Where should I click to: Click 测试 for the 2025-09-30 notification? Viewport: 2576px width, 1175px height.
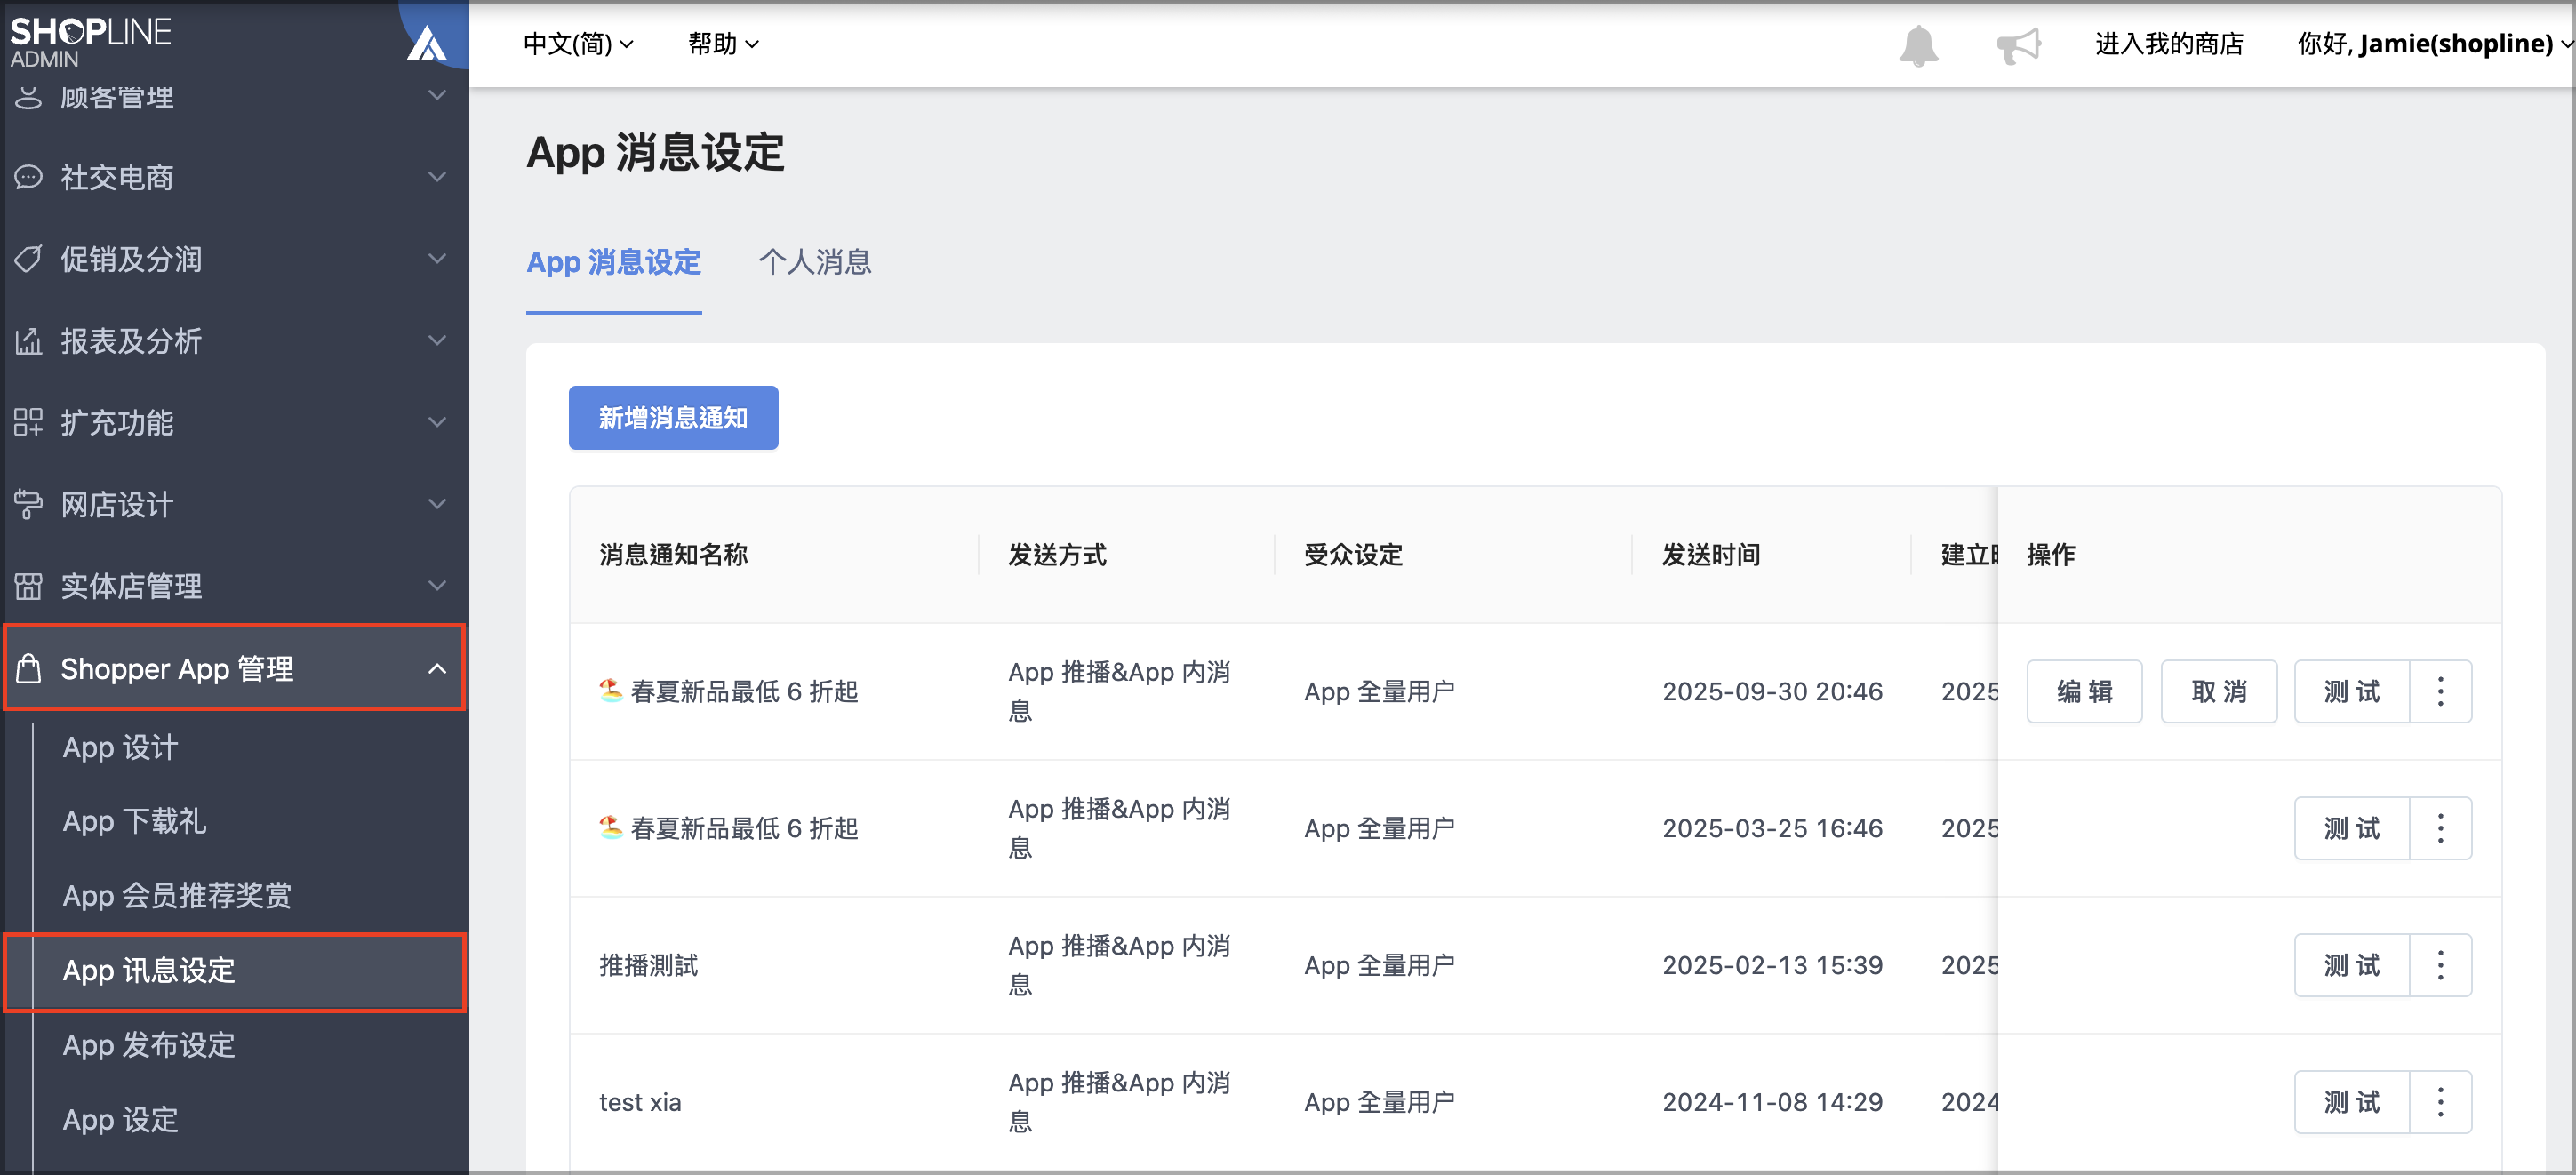(2352, 691)
